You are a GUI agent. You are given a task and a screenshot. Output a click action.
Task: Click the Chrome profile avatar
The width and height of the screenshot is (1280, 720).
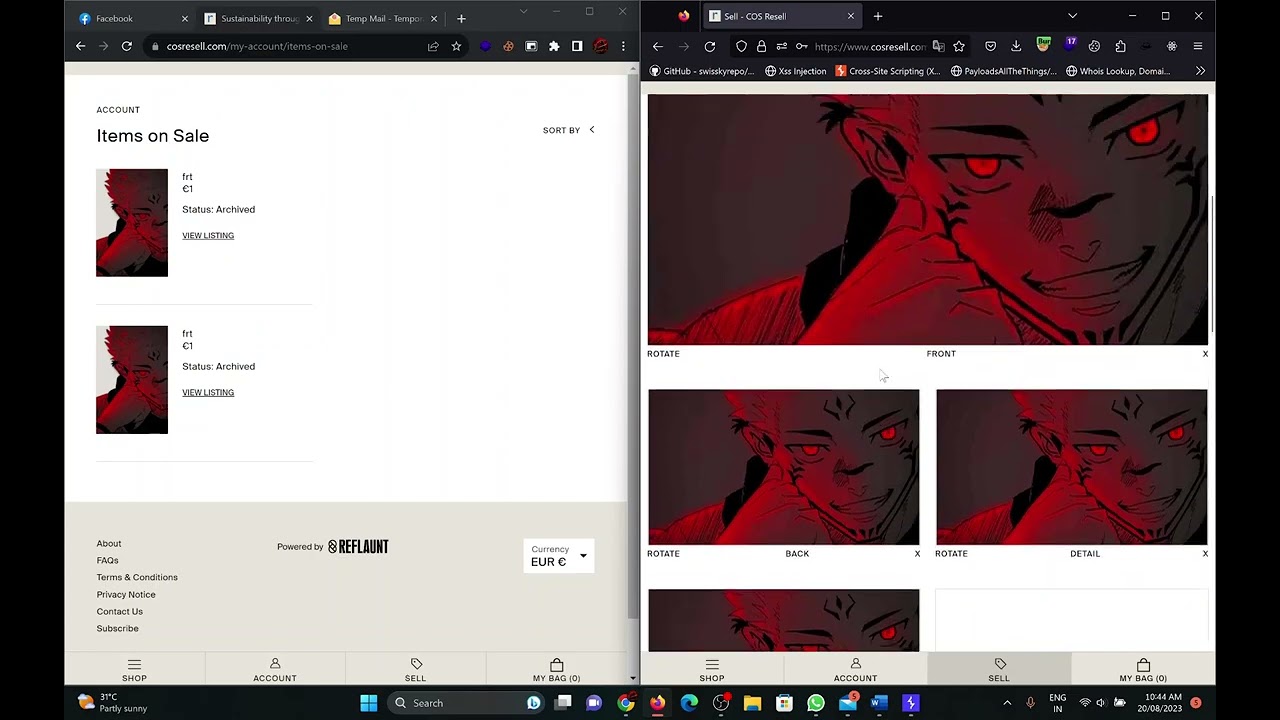pos(600,46)
